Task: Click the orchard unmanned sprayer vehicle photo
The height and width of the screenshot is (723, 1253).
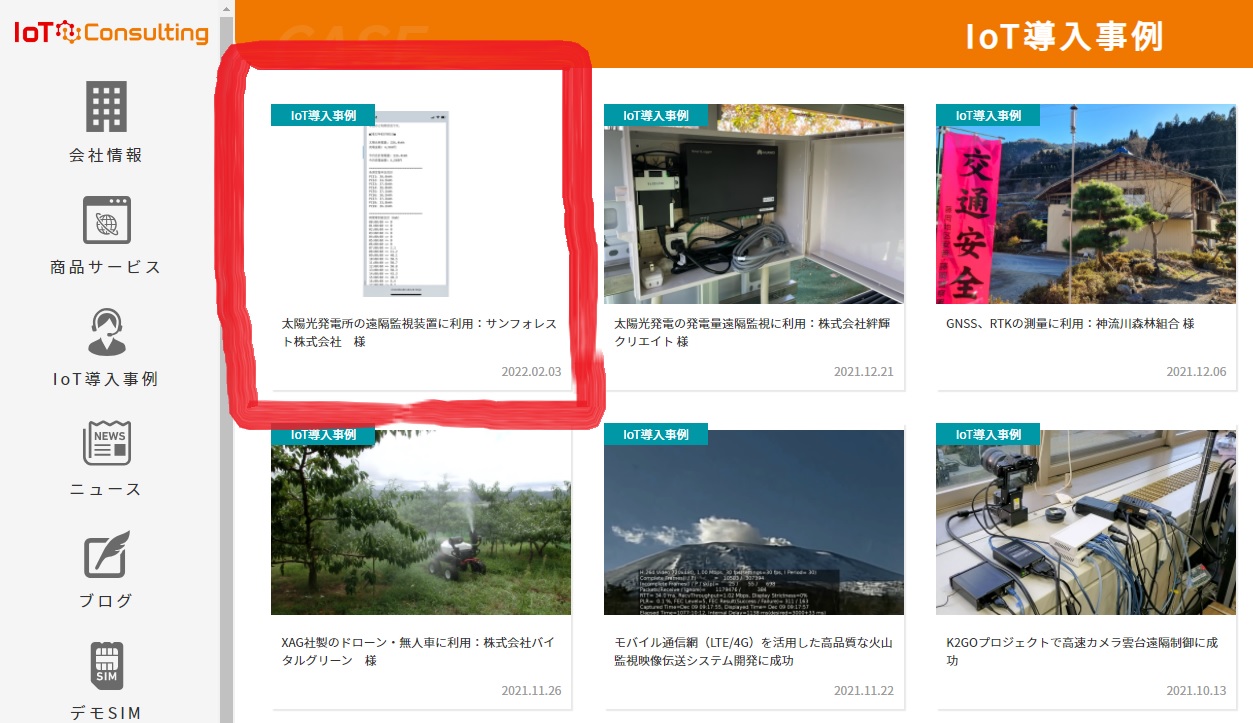Action: [x=421, y=522]
